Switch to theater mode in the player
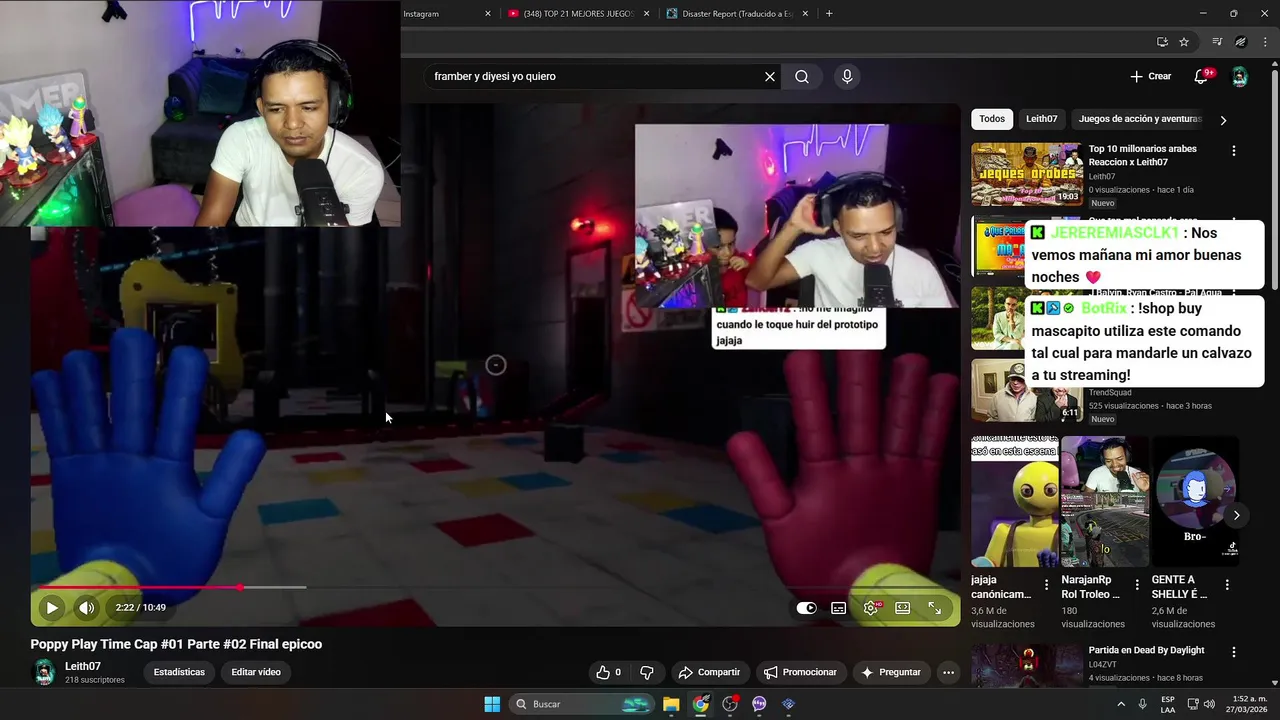Viewport: 1280px width, 720px height. 903,608
